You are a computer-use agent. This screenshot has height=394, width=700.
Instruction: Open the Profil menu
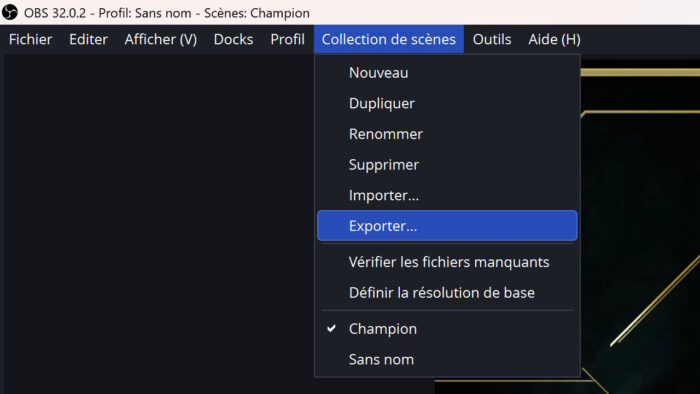[x=288, y=39]
